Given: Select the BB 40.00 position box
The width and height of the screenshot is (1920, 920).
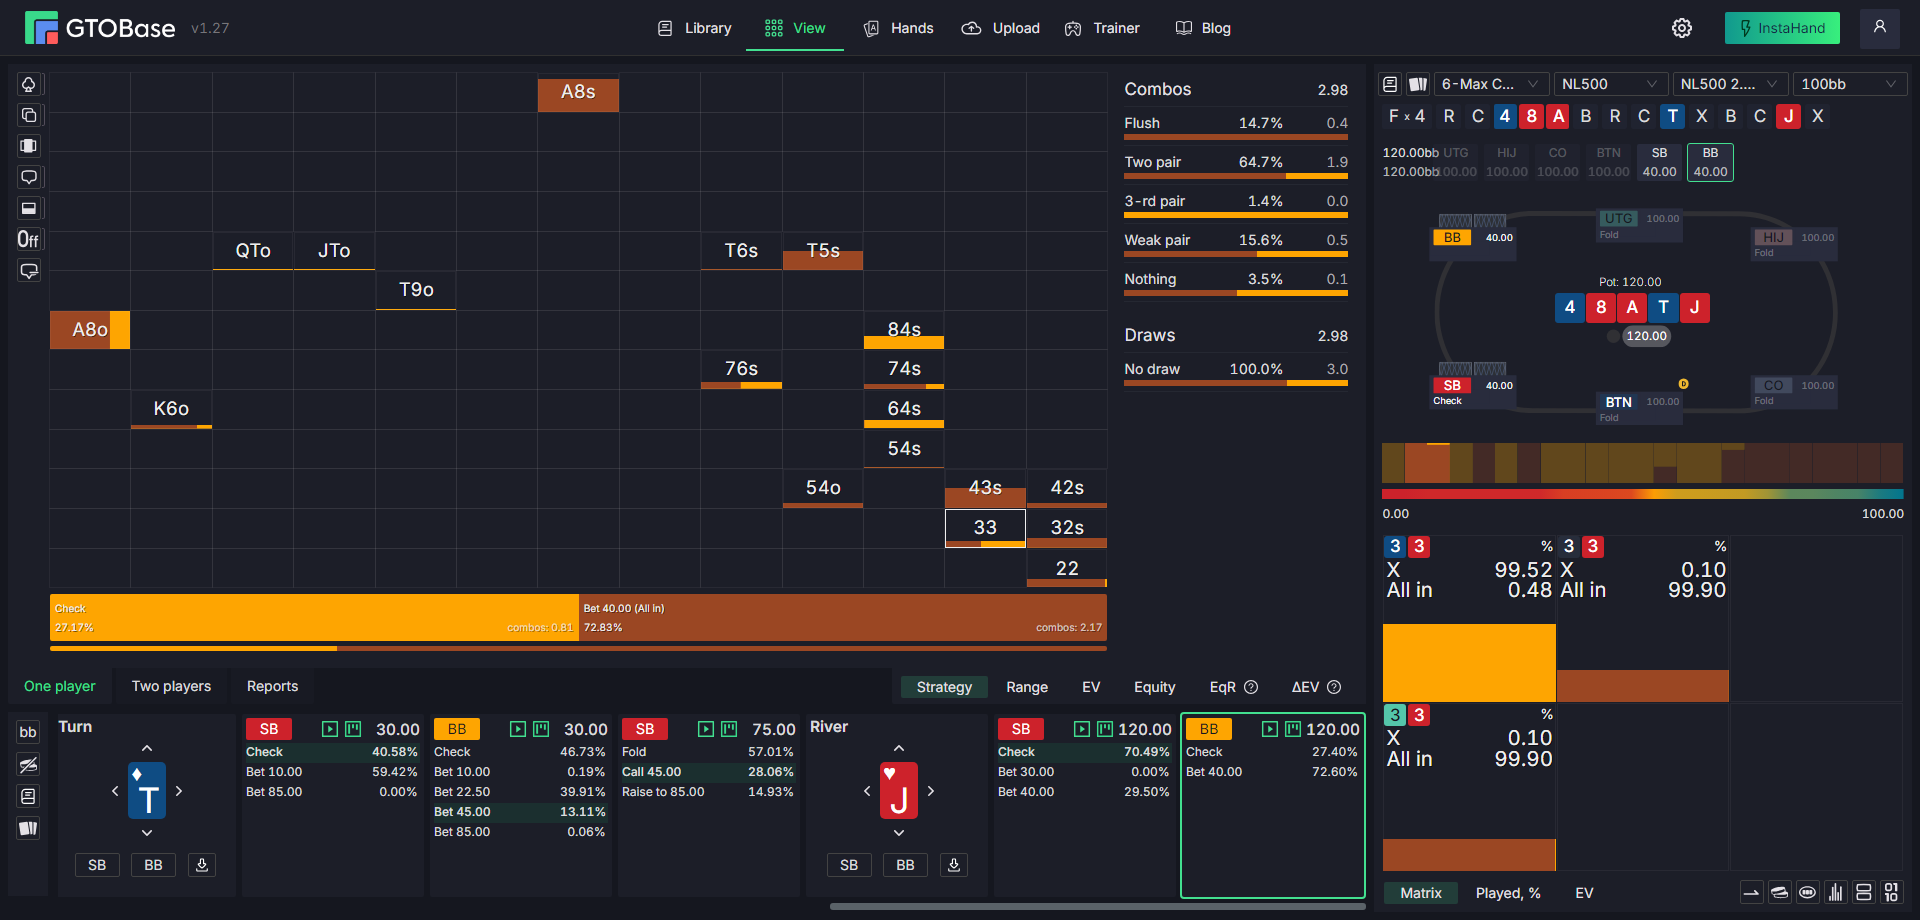Looking at the screenshot, I should click(x=1710, y=162).
